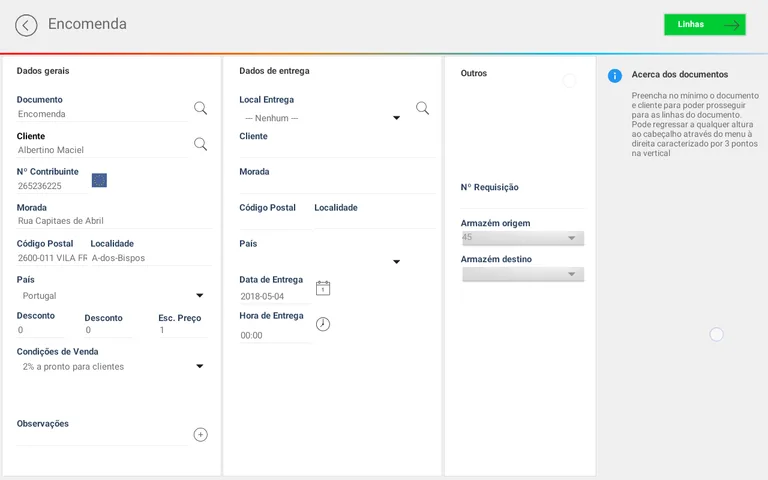Search for a Local Entrega

(422, 108)
